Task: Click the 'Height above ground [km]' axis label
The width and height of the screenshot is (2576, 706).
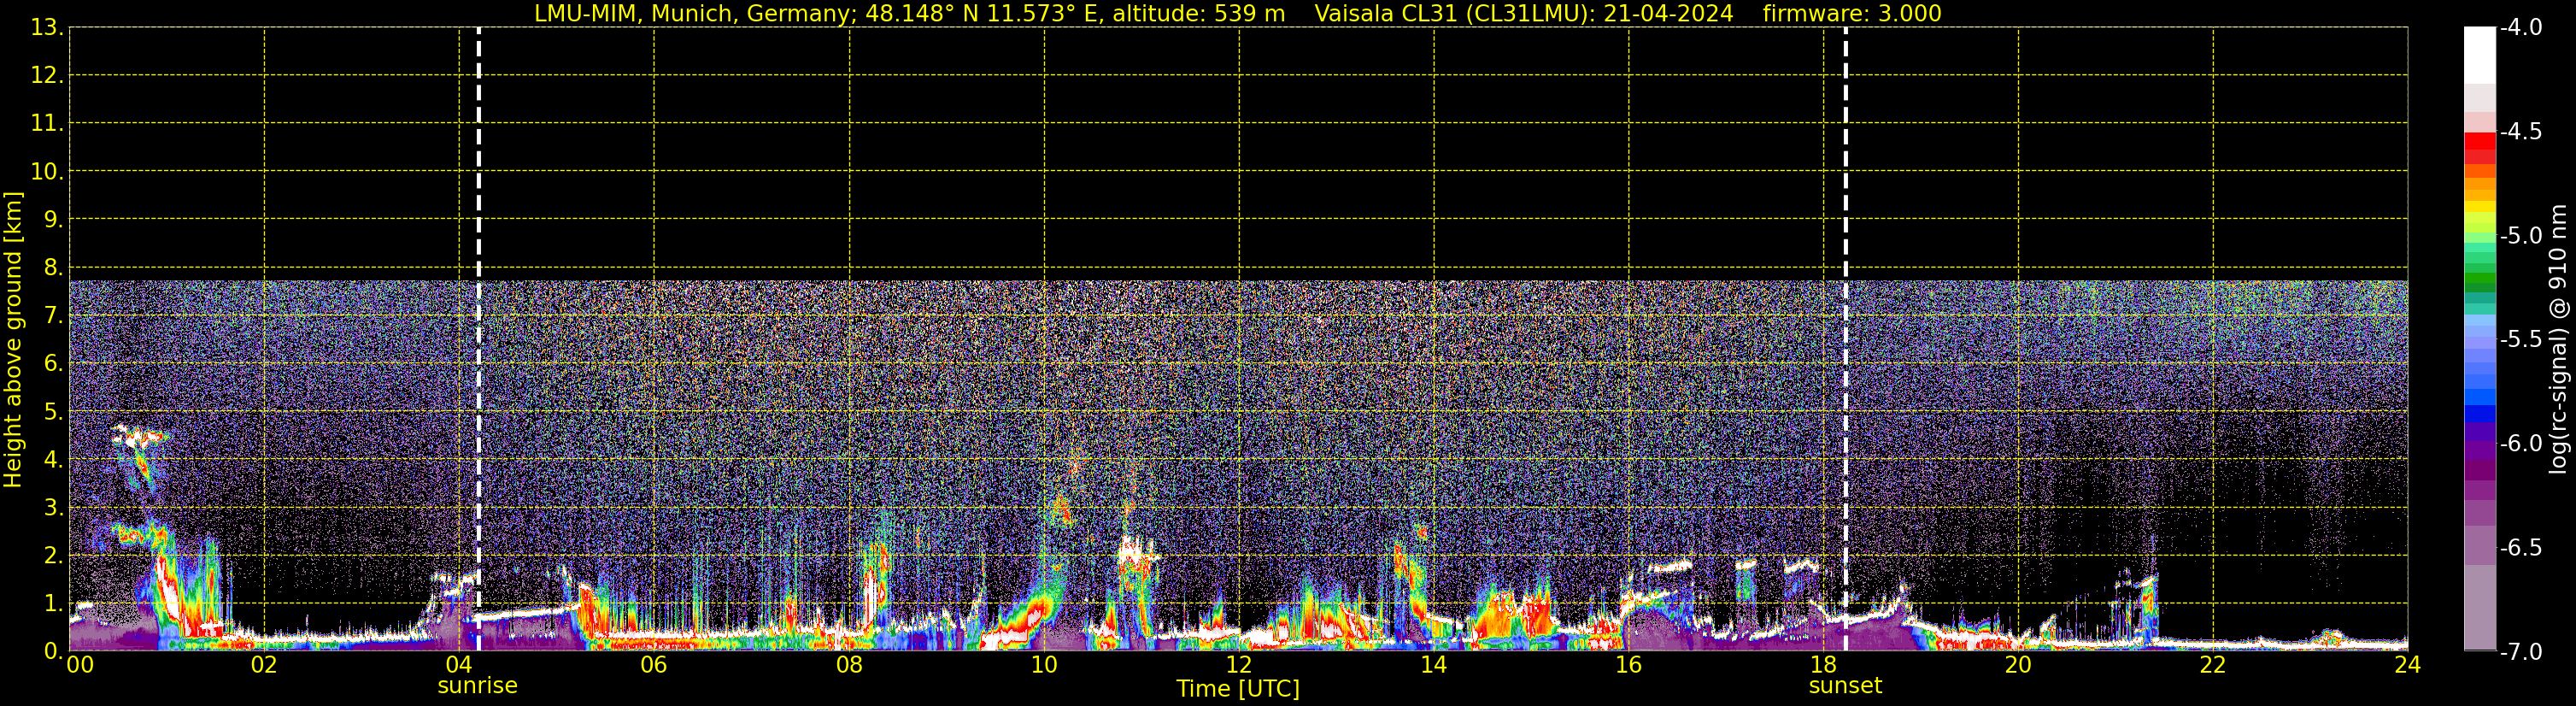Action: coord(13,340)
